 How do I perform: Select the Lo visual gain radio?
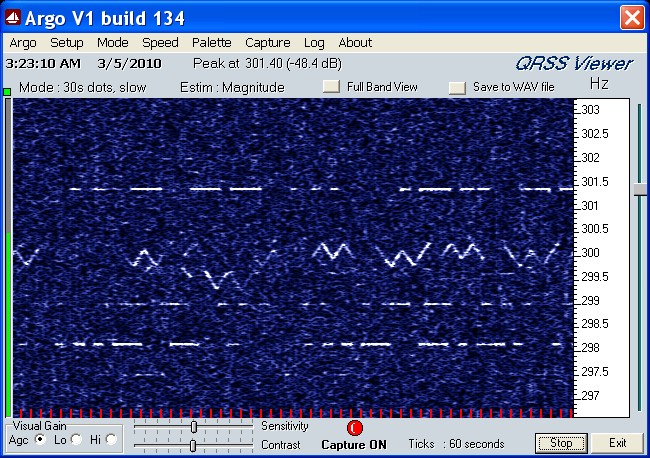tap(76, 439)
